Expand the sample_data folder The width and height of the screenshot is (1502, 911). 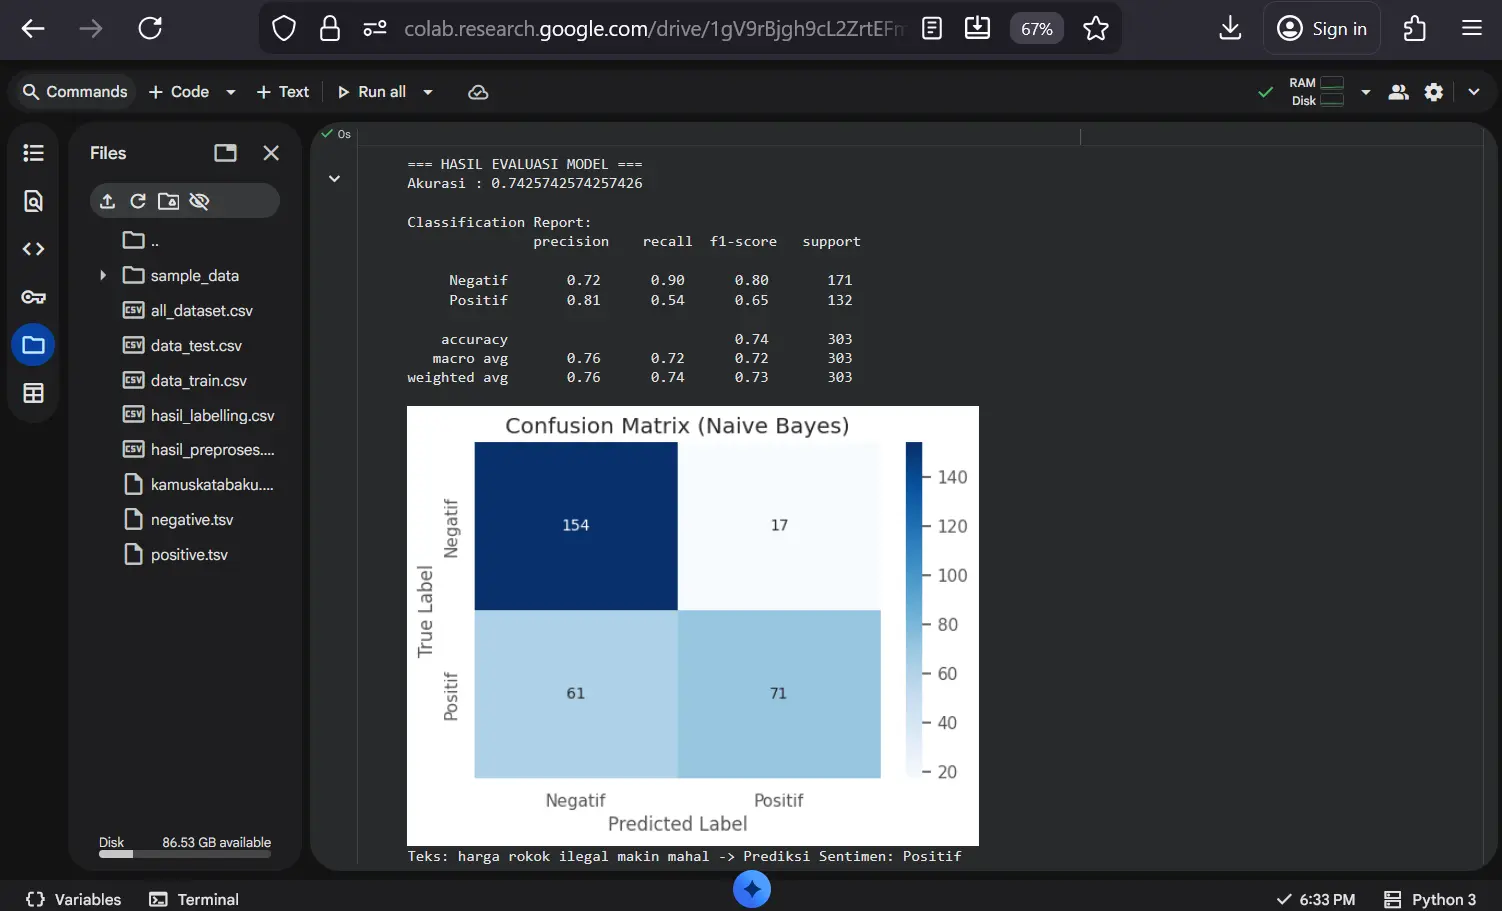(x=103, y=275)
